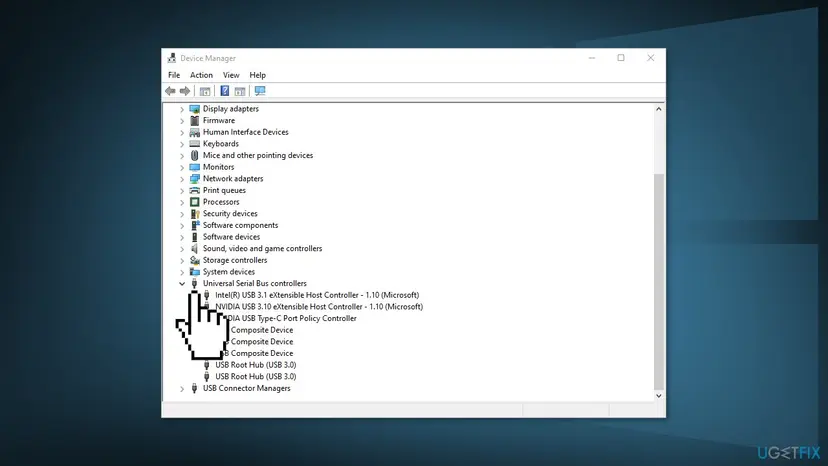828x466 pixels.
Task: Expand the USB Connector Managers node
Action: (182, 388)
